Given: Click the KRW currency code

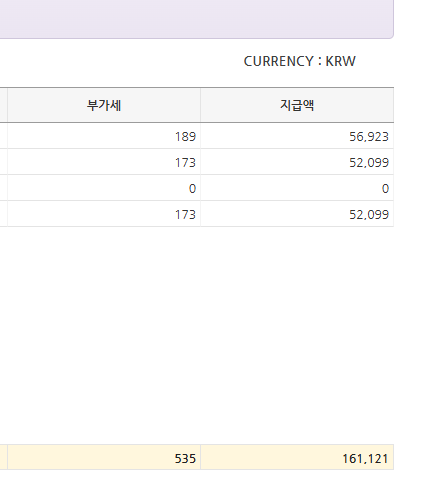Looking at the screenshot, I should (x=340, y=61).
